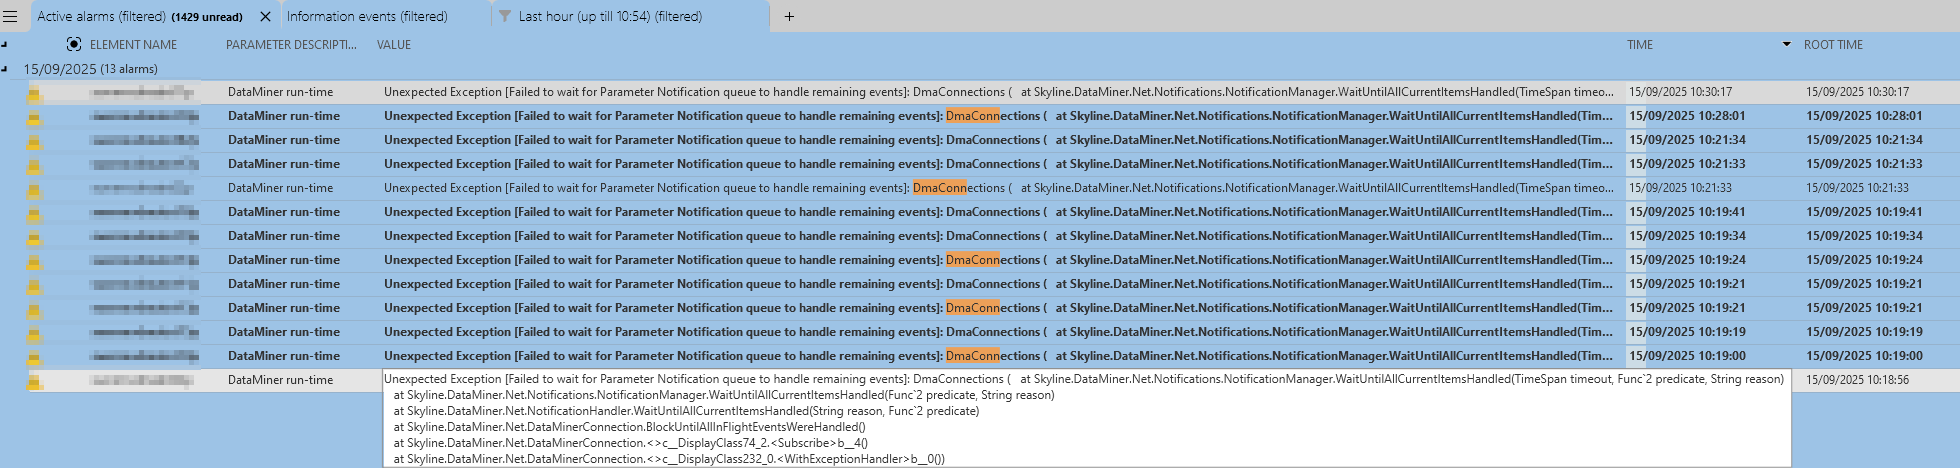
Task: Click alarm severity icon of the 10:19:24 row
Action: pyautogui.click(x=34, y=261)
